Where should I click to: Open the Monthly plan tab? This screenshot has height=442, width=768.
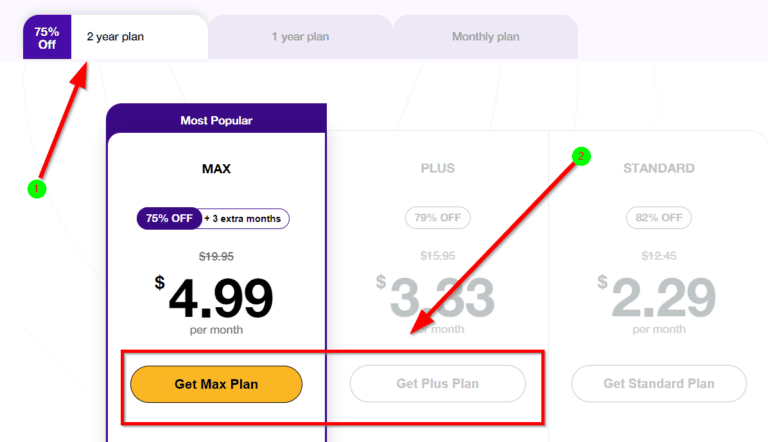[x=485, y=37]
